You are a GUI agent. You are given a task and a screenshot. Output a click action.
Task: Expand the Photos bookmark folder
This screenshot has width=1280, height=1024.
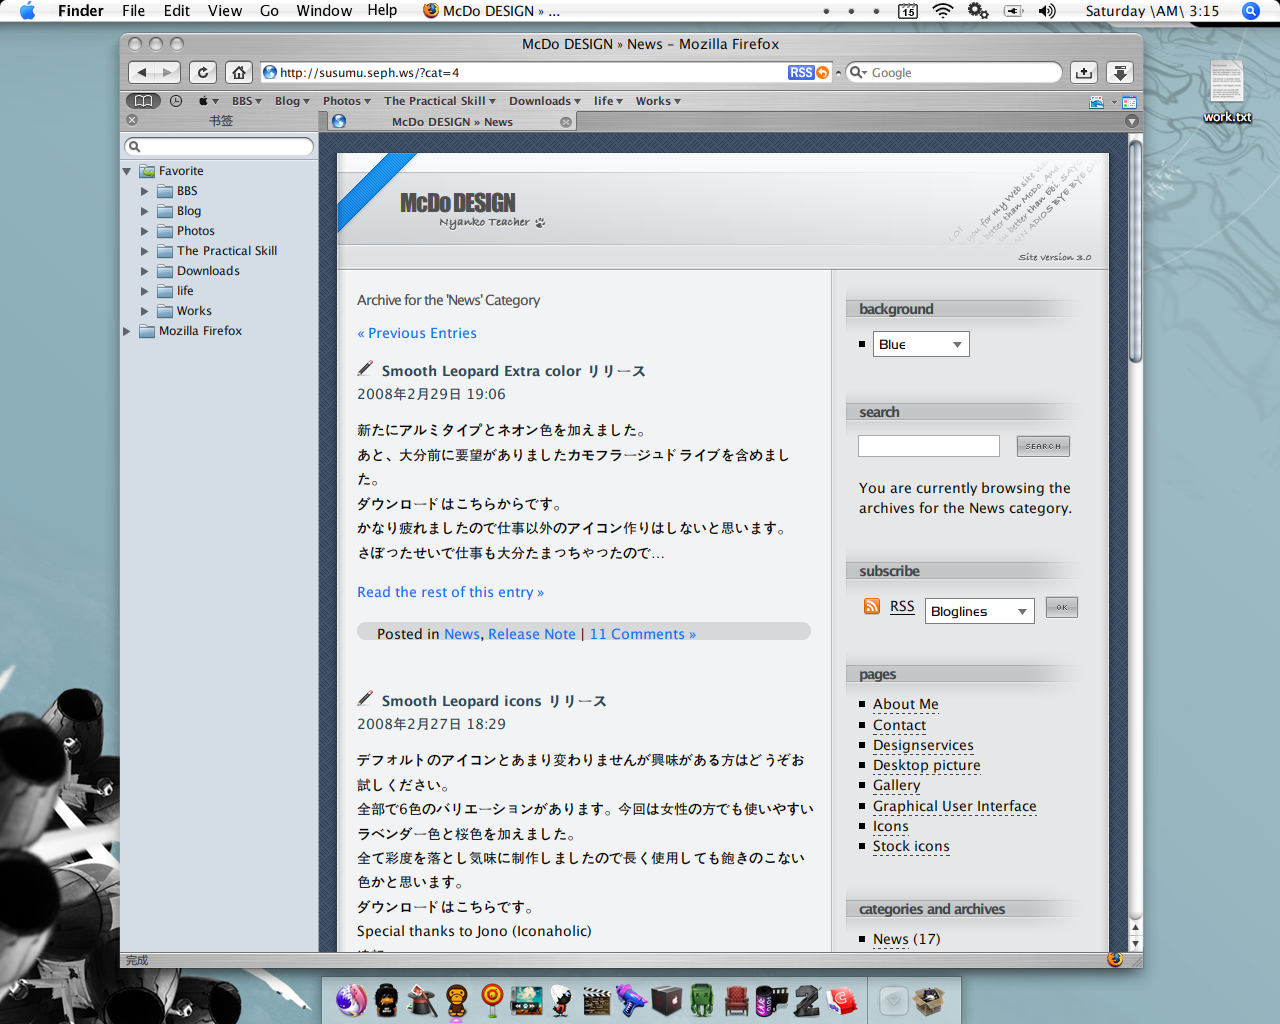tap(144, 231)
